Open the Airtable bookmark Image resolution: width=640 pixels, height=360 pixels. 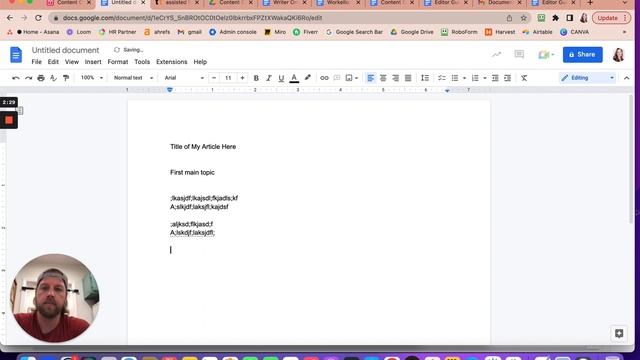(x=537, y=32)
